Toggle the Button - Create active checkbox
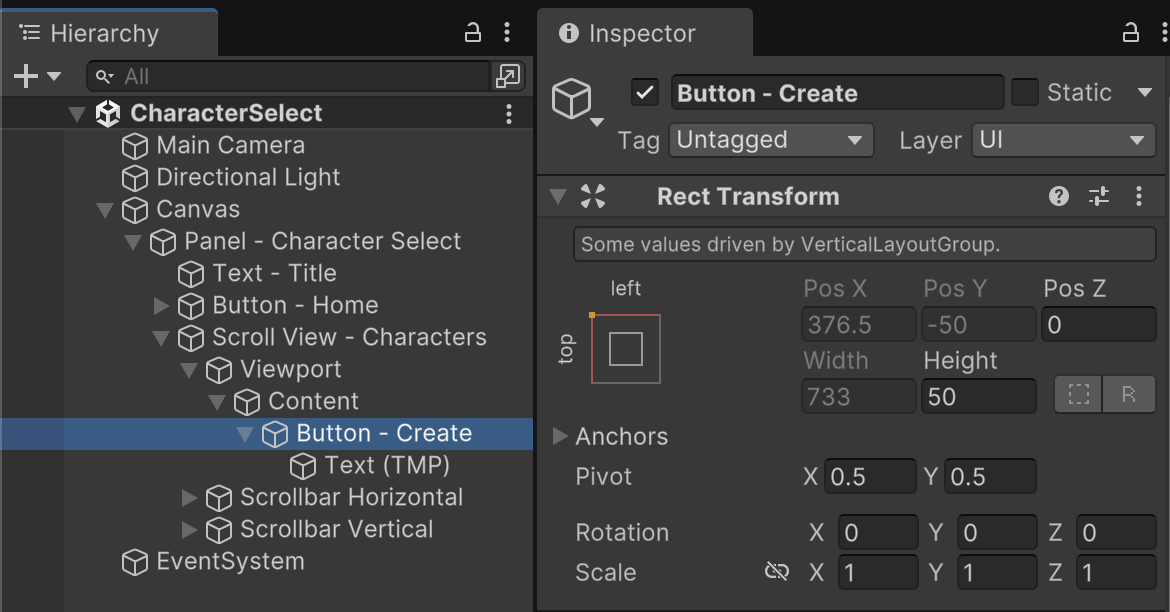Screen dimensions: 1170x612 pyautogui.click(x=645, y=93)
